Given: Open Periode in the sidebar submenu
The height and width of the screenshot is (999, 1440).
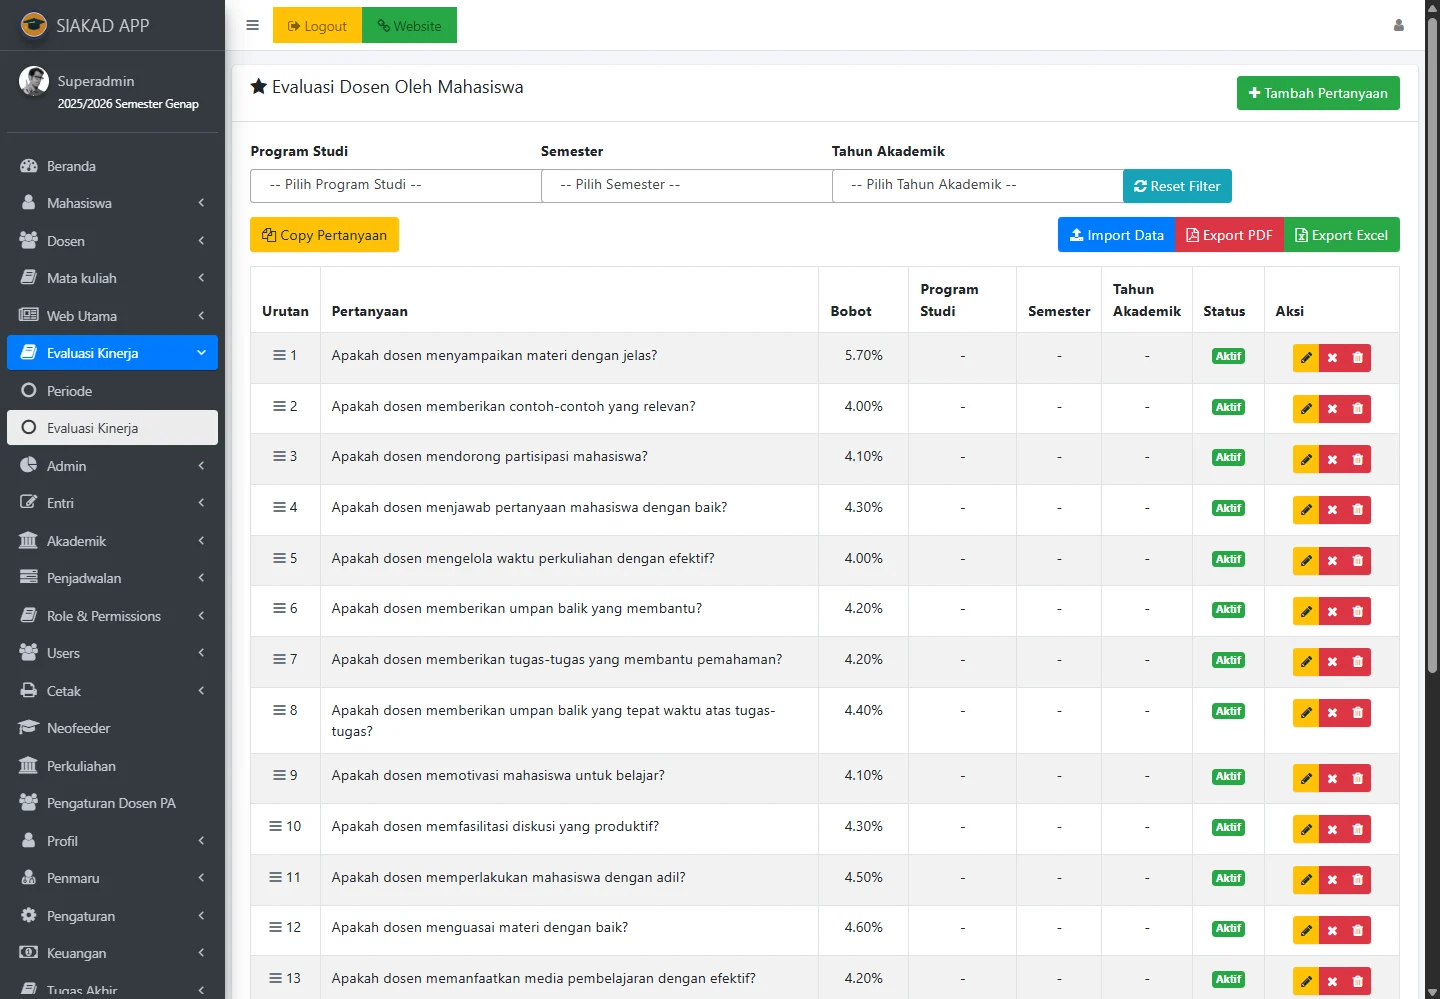Looking at the screenshot, I should click(69, 391).
